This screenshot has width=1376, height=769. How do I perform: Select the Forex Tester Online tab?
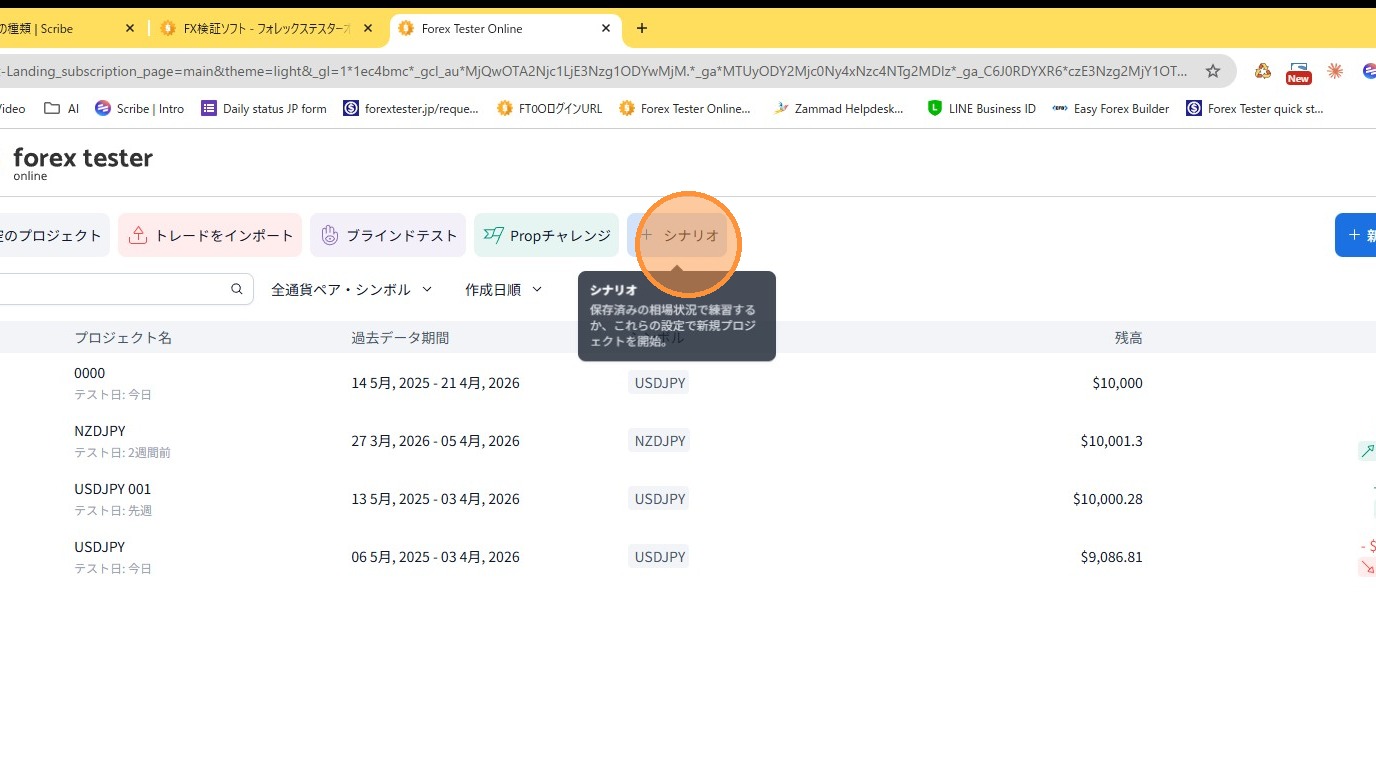[505, 29]
